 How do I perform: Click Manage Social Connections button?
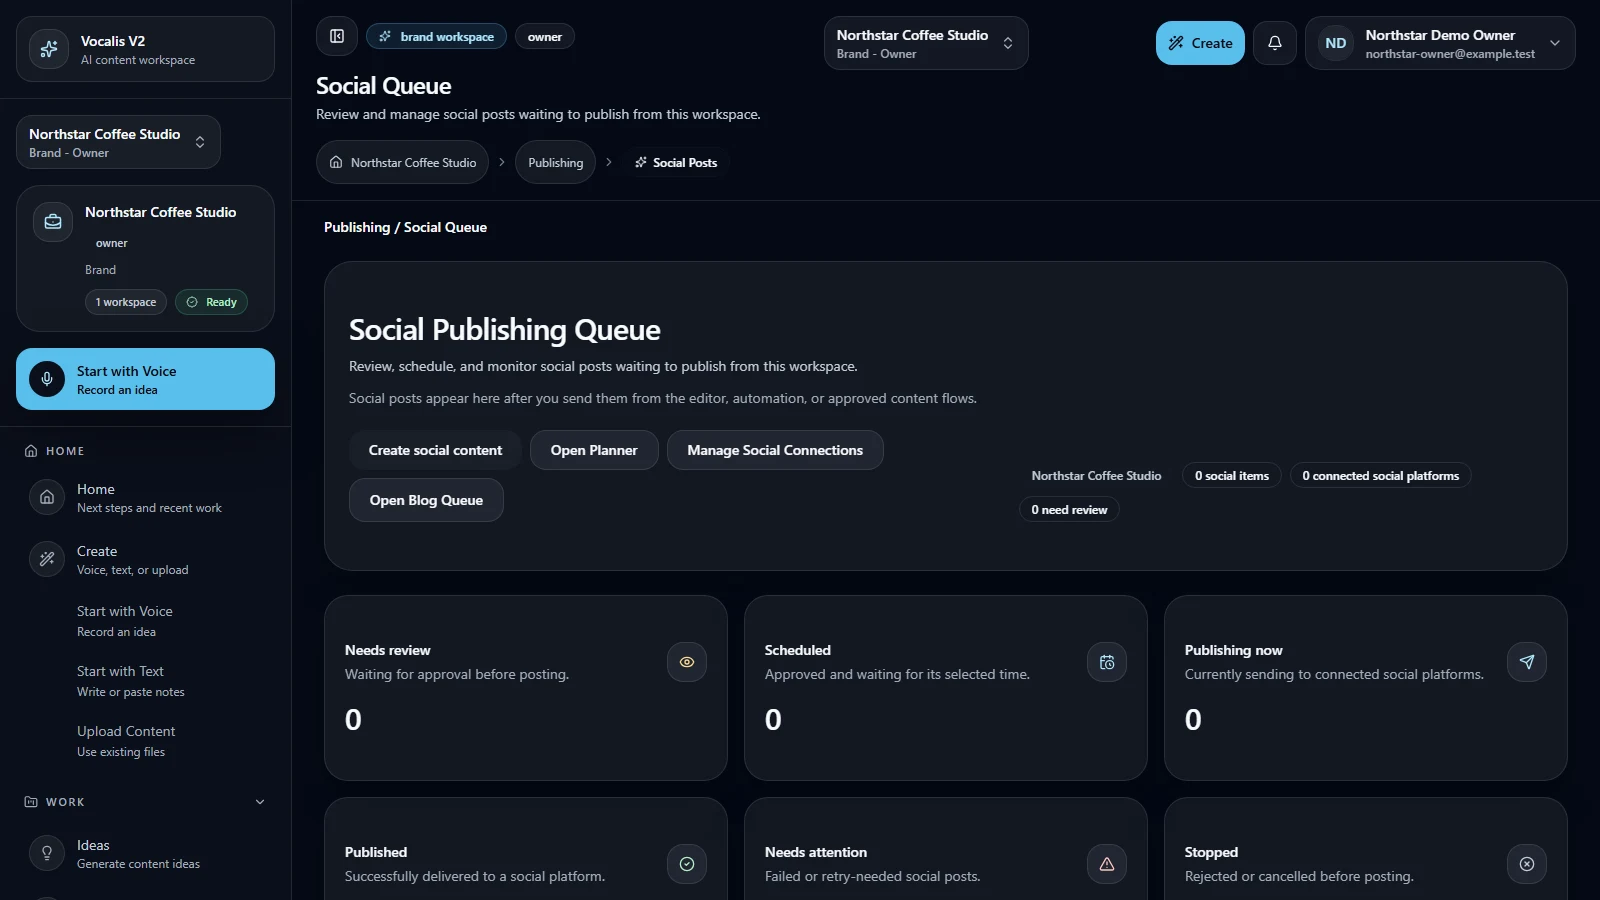(x=775, y=450)
